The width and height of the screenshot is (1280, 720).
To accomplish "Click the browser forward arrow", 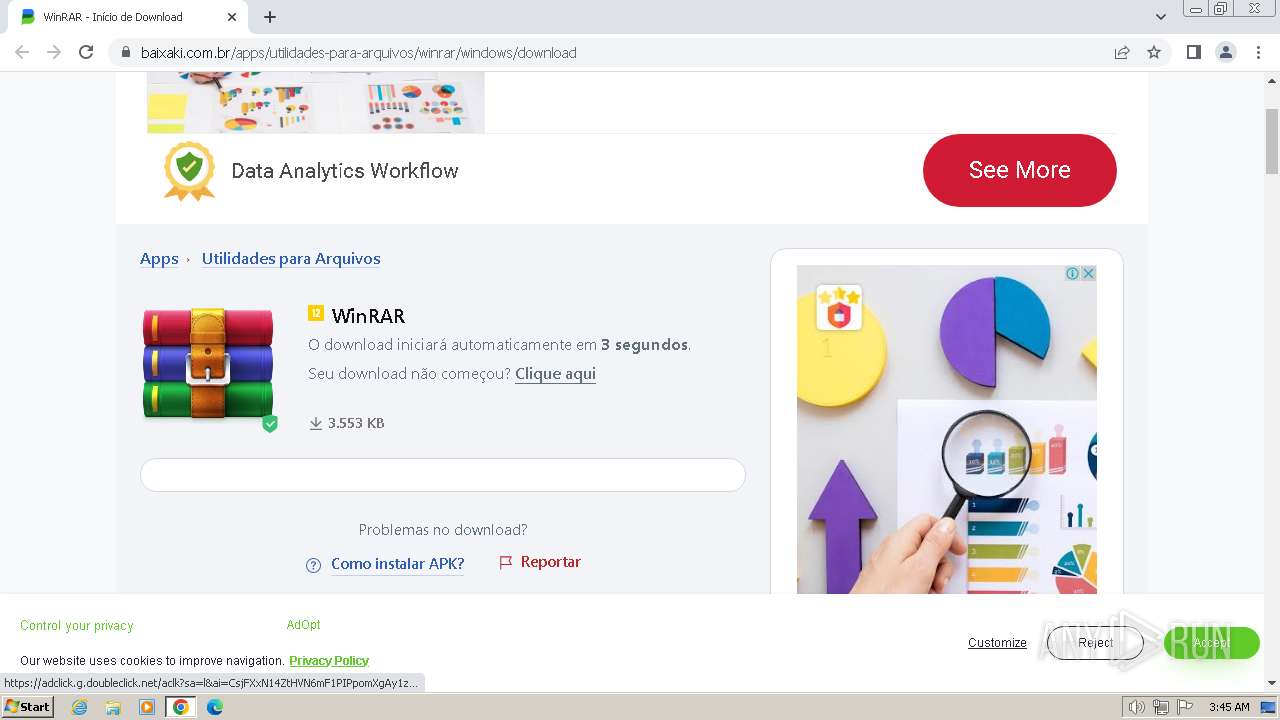I will tap(54, 52).
